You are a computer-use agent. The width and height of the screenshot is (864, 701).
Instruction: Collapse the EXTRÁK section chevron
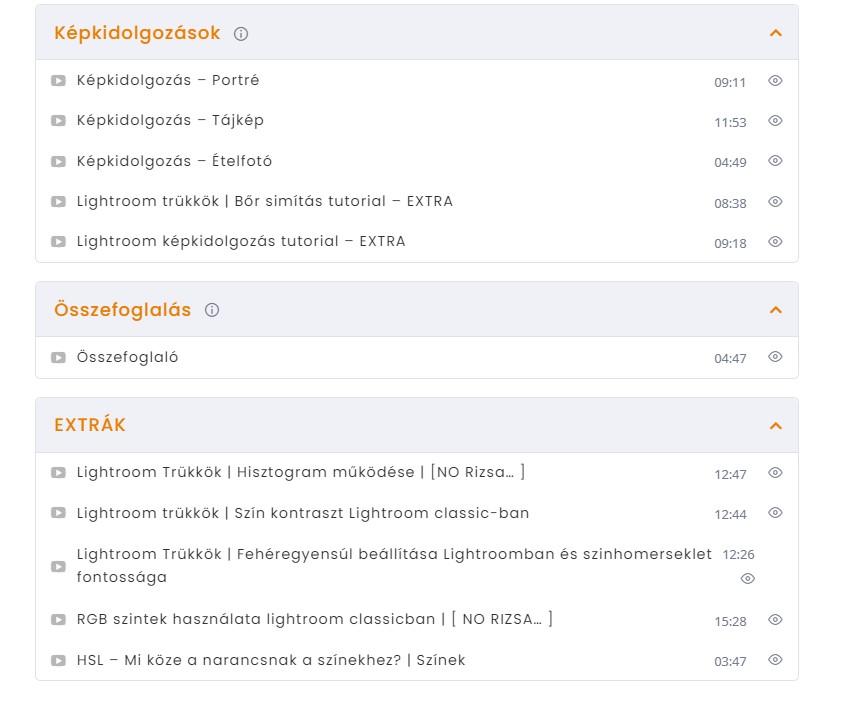776,425
